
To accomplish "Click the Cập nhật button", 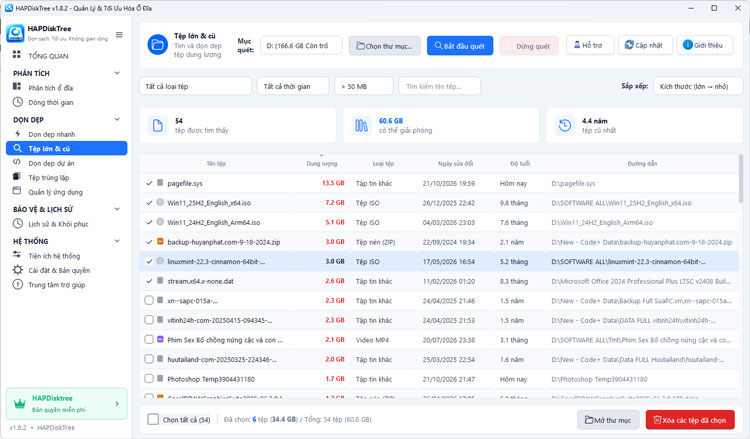I will click(x=645, y=45).
